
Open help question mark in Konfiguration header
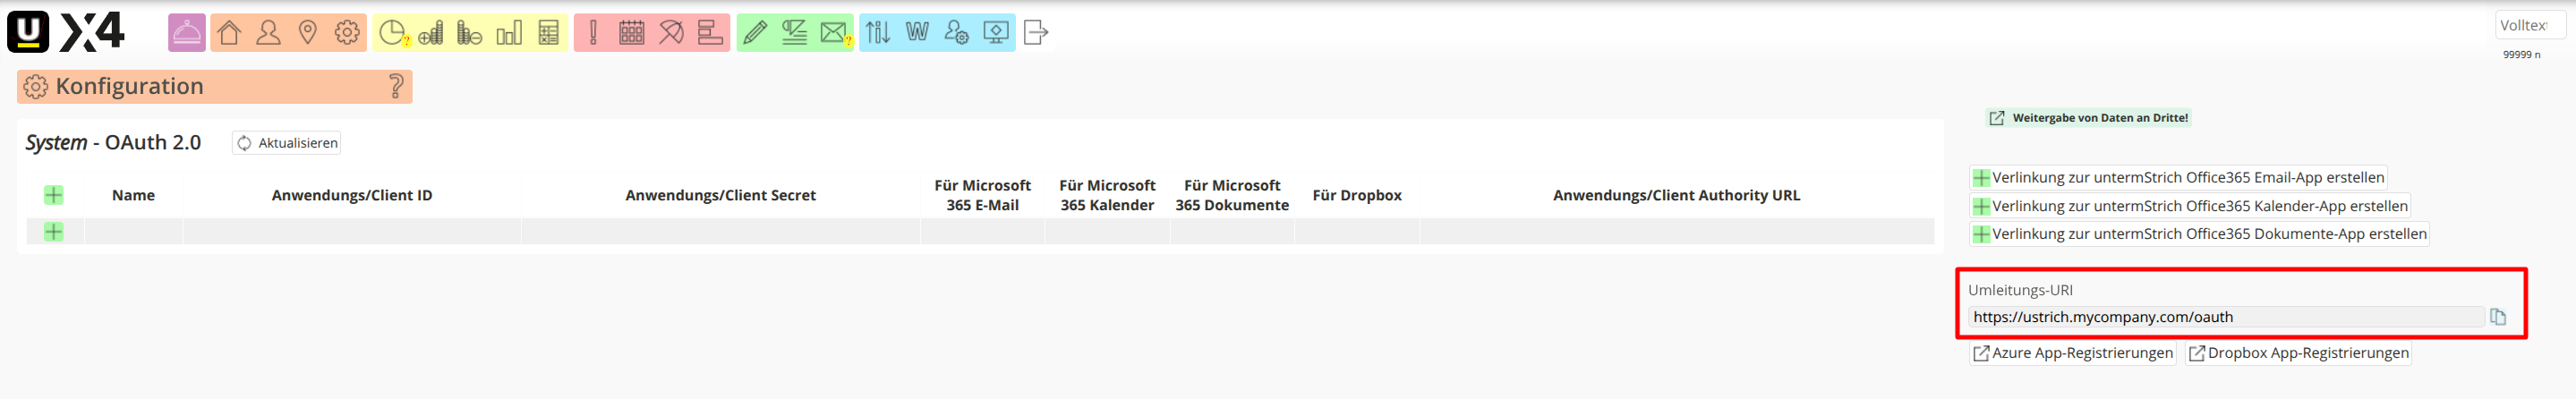[x=396, y=87]
